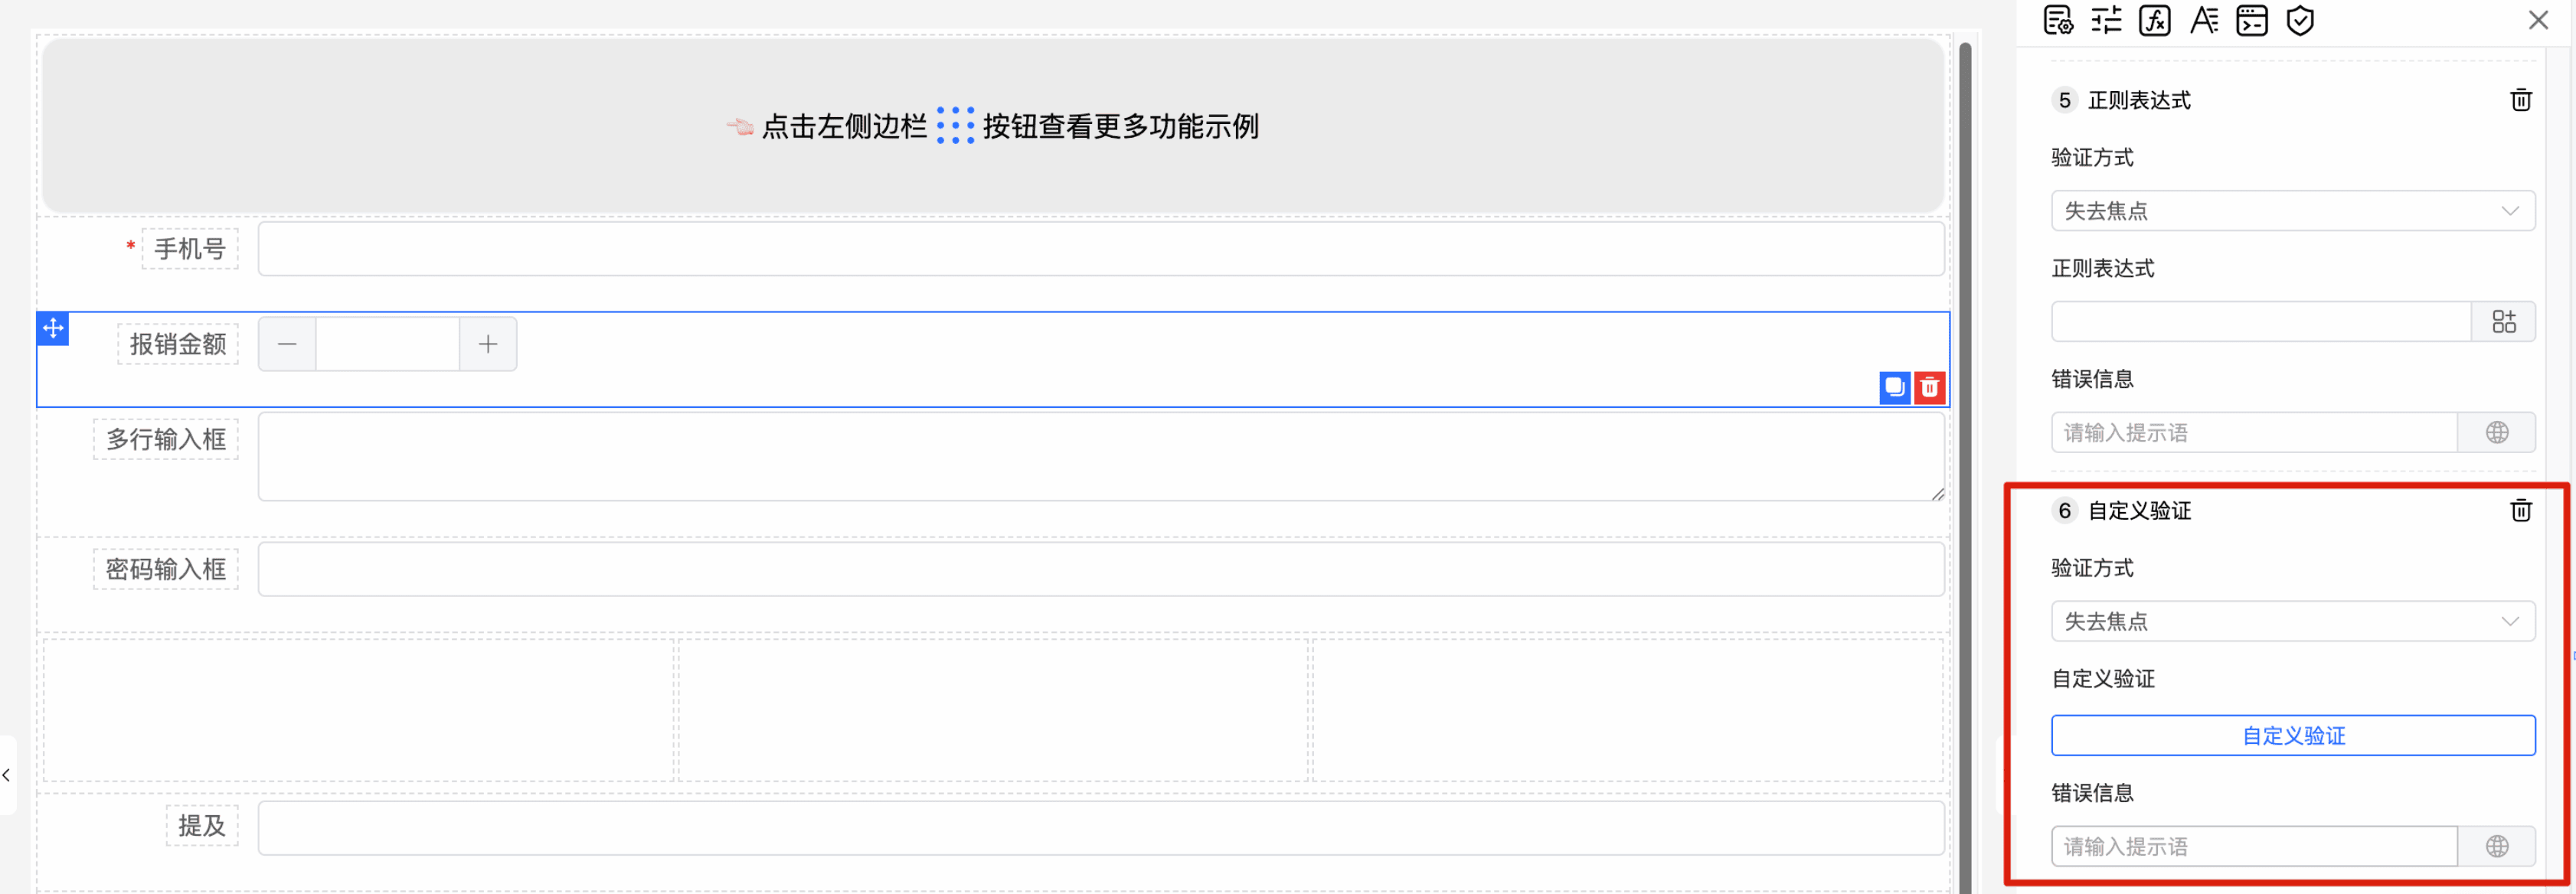Open the shield validation icon

[2300, 20]
